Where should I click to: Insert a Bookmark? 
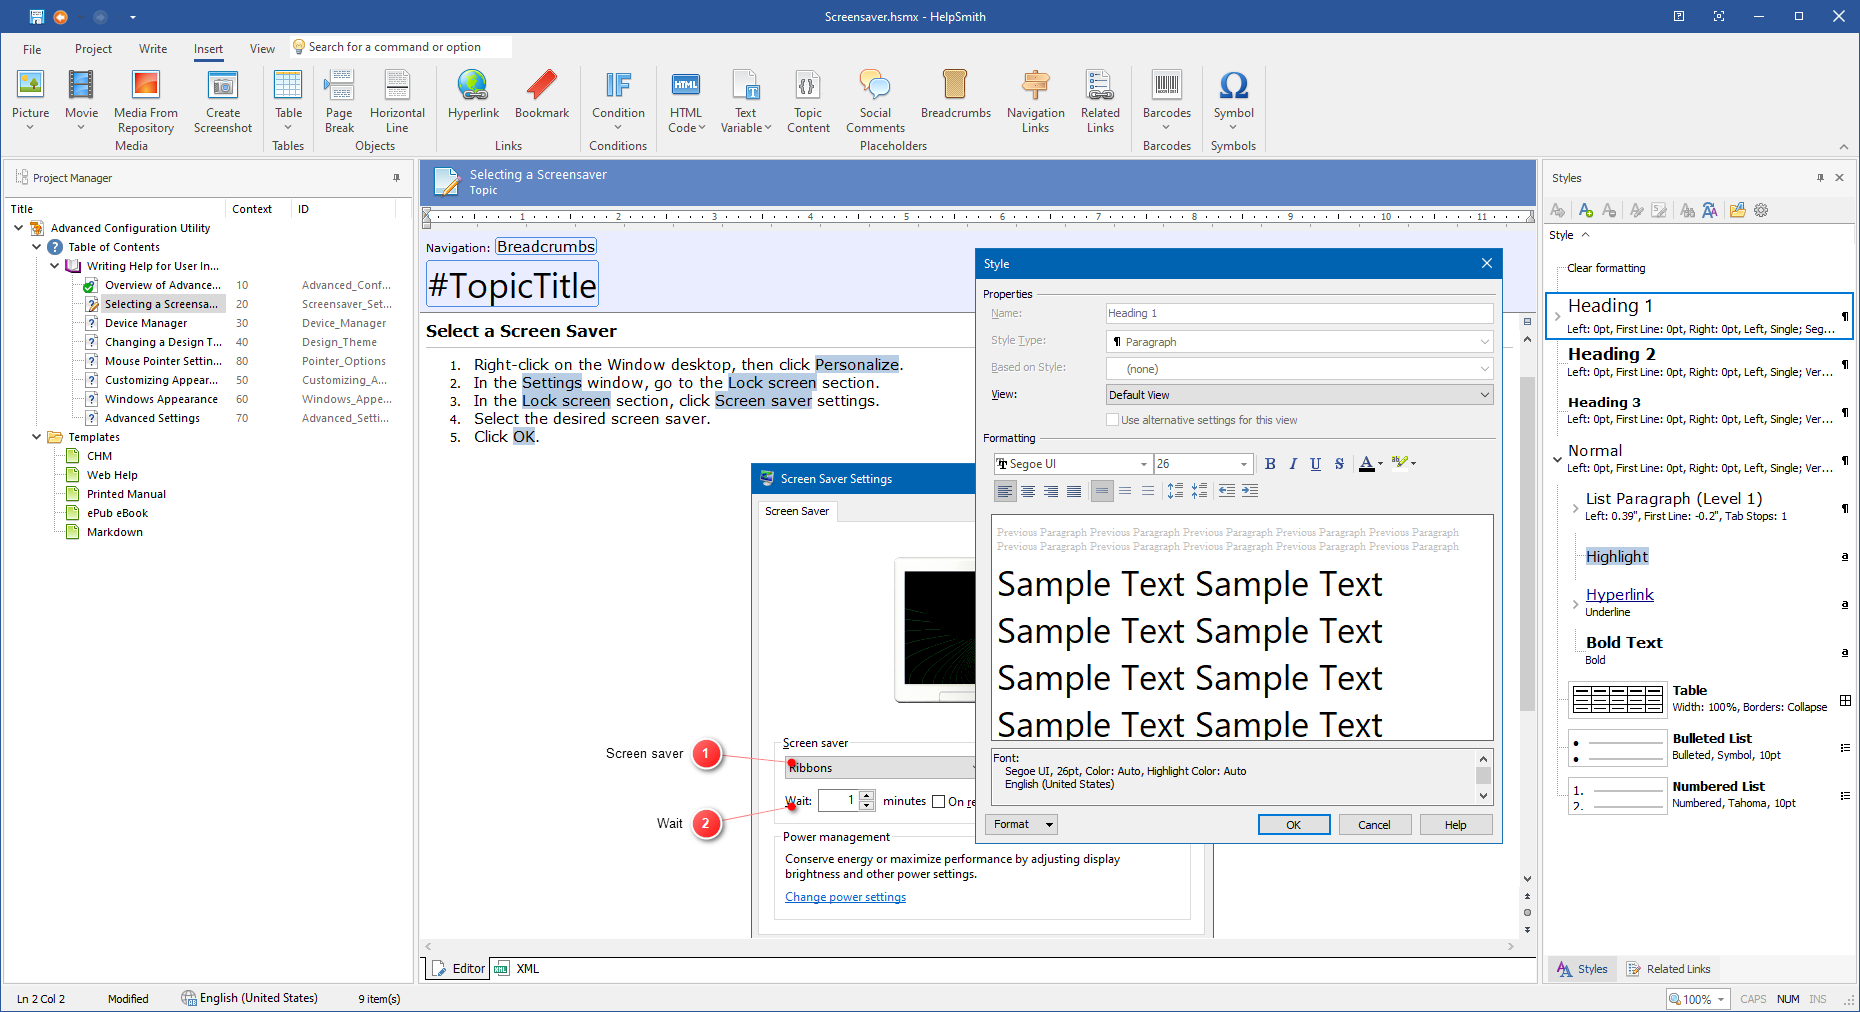[x=542, y=95]
